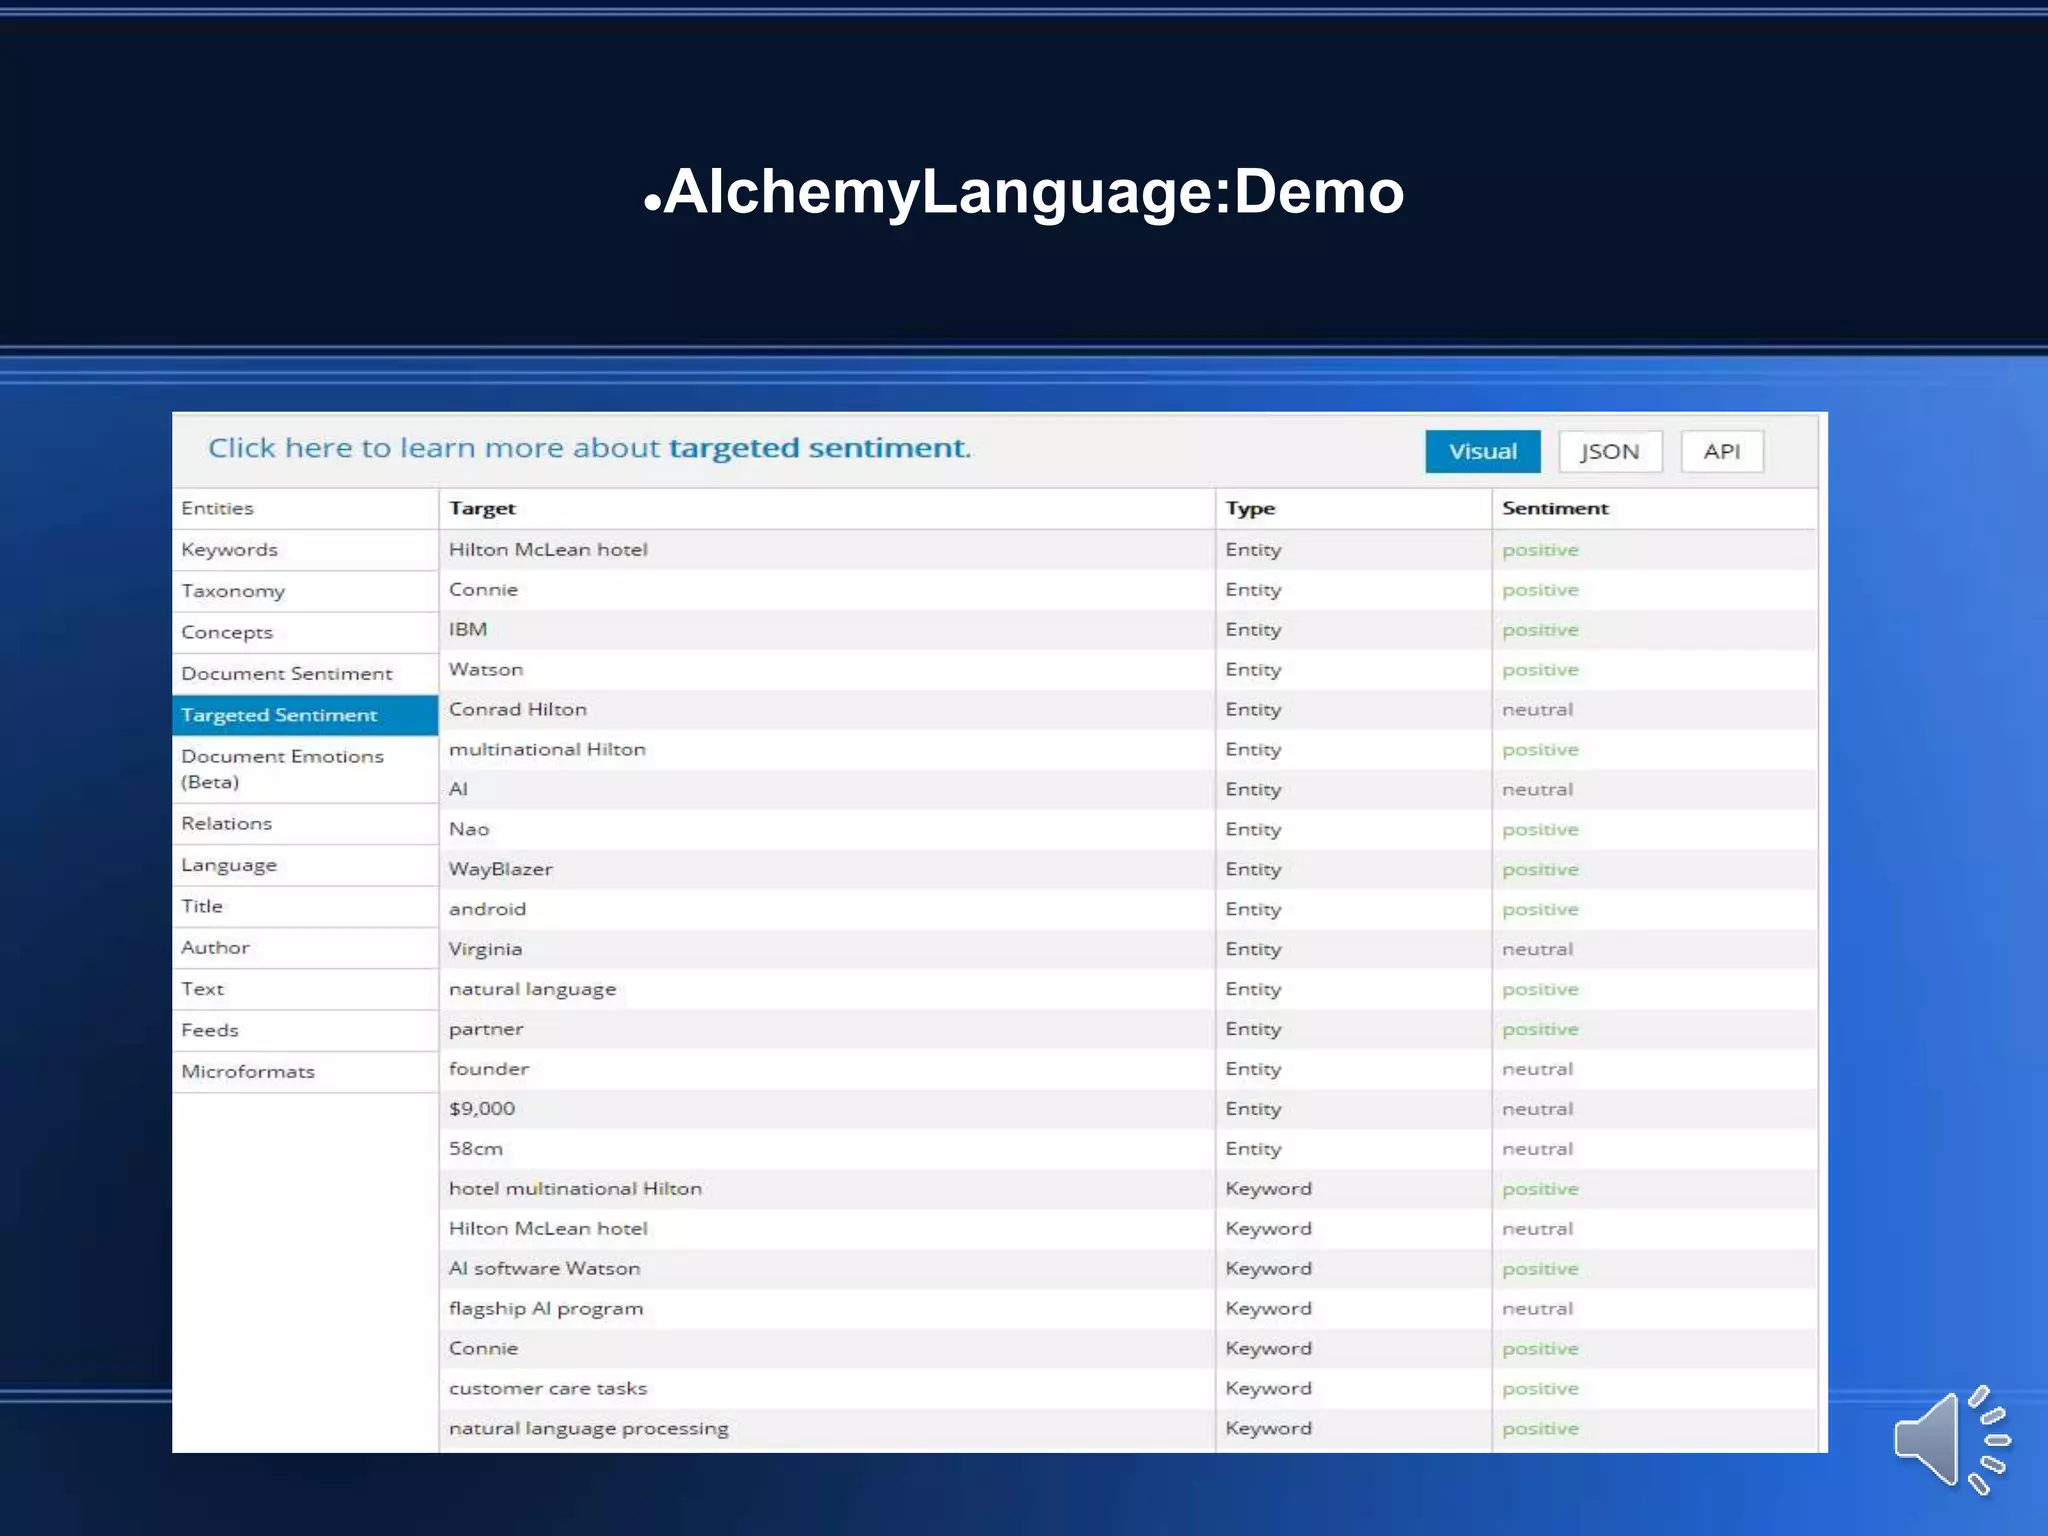
Task: Go to Concepts in the sidebar
Action: click(227, 632)
